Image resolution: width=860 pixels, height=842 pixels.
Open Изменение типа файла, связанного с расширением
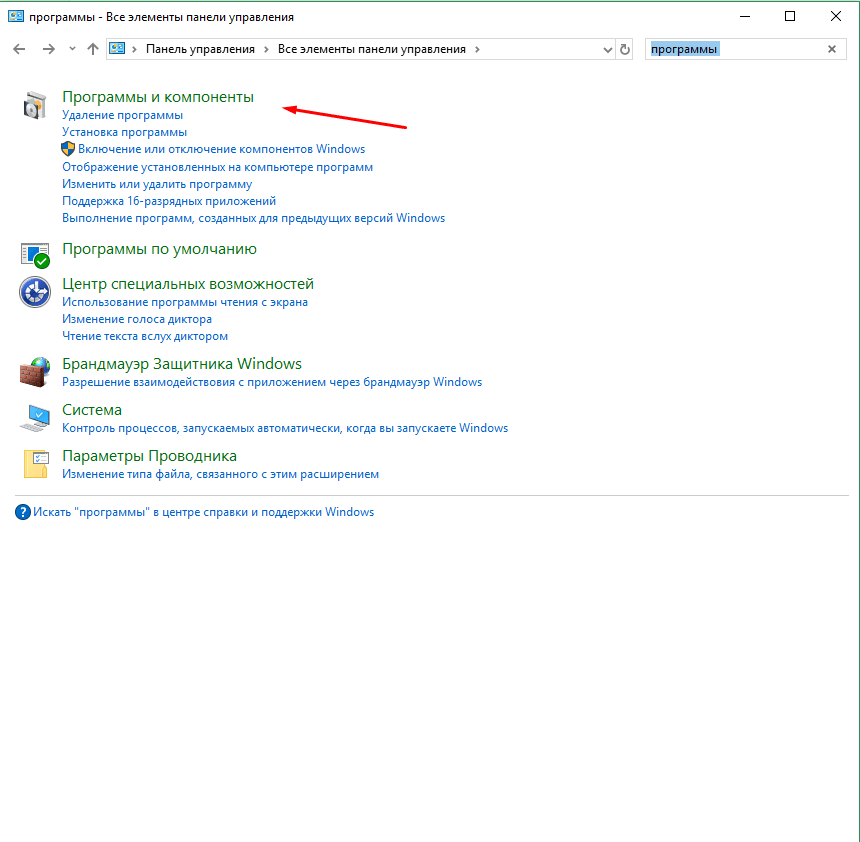(220, 474)
